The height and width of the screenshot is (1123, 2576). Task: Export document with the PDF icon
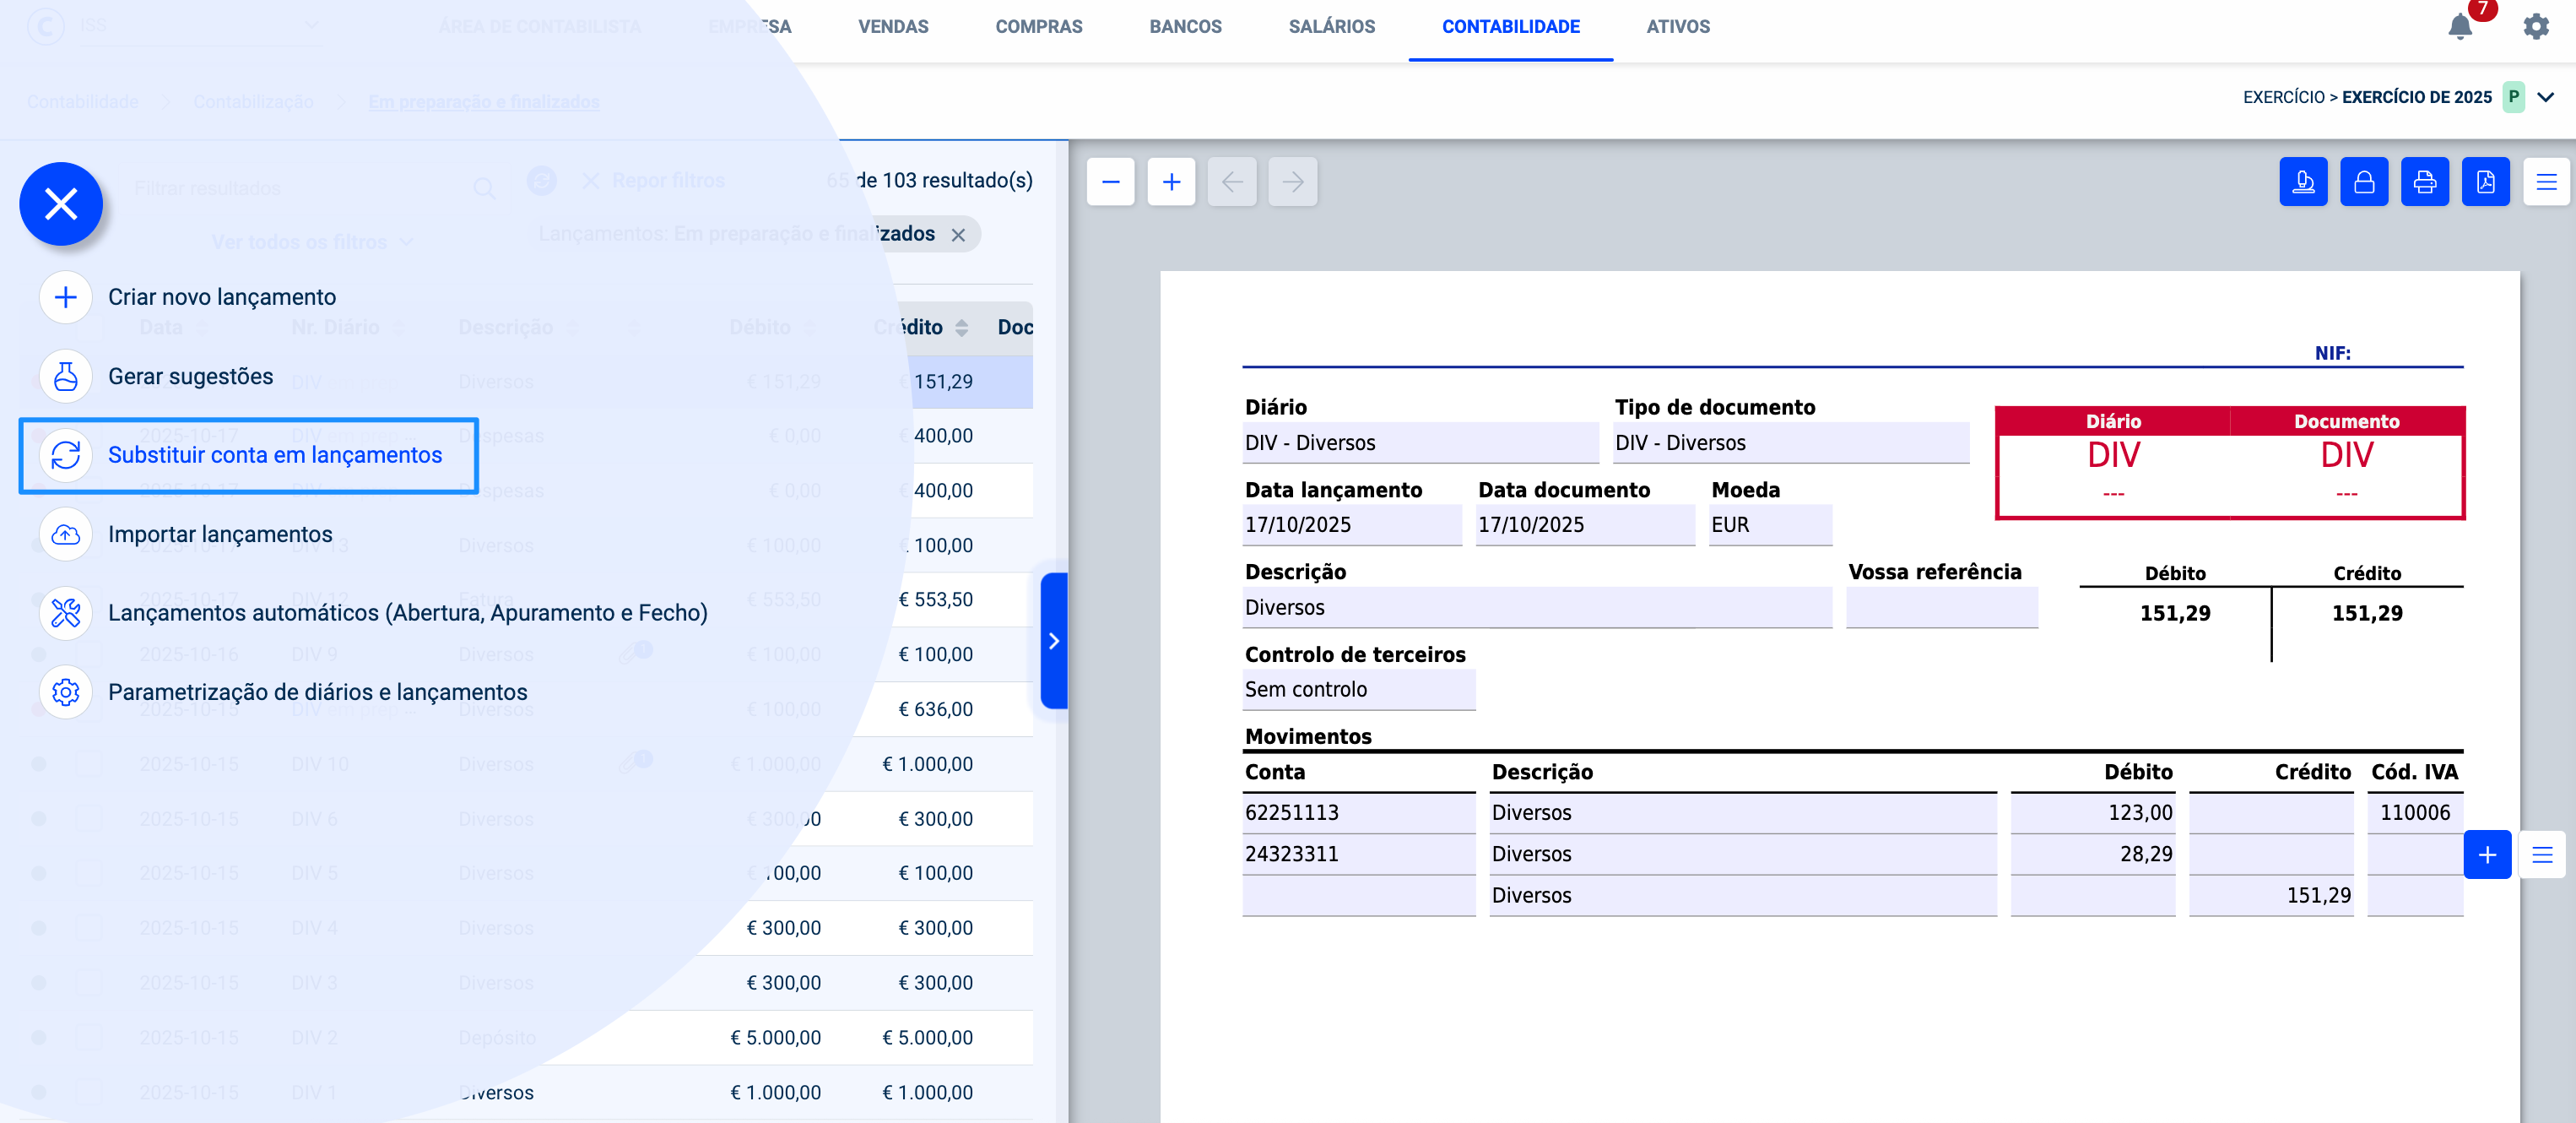click(2485, 182)
